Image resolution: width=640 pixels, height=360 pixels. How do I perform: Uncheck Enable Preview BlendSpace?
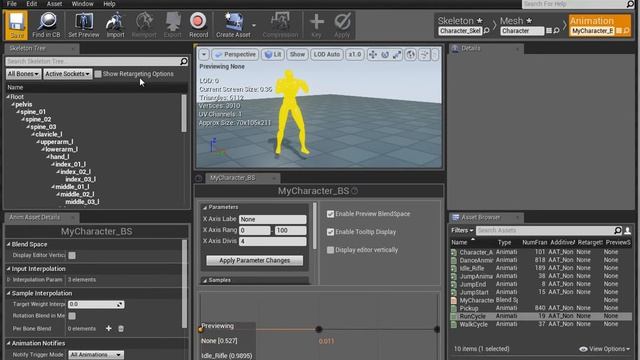[x=330, y=214]
